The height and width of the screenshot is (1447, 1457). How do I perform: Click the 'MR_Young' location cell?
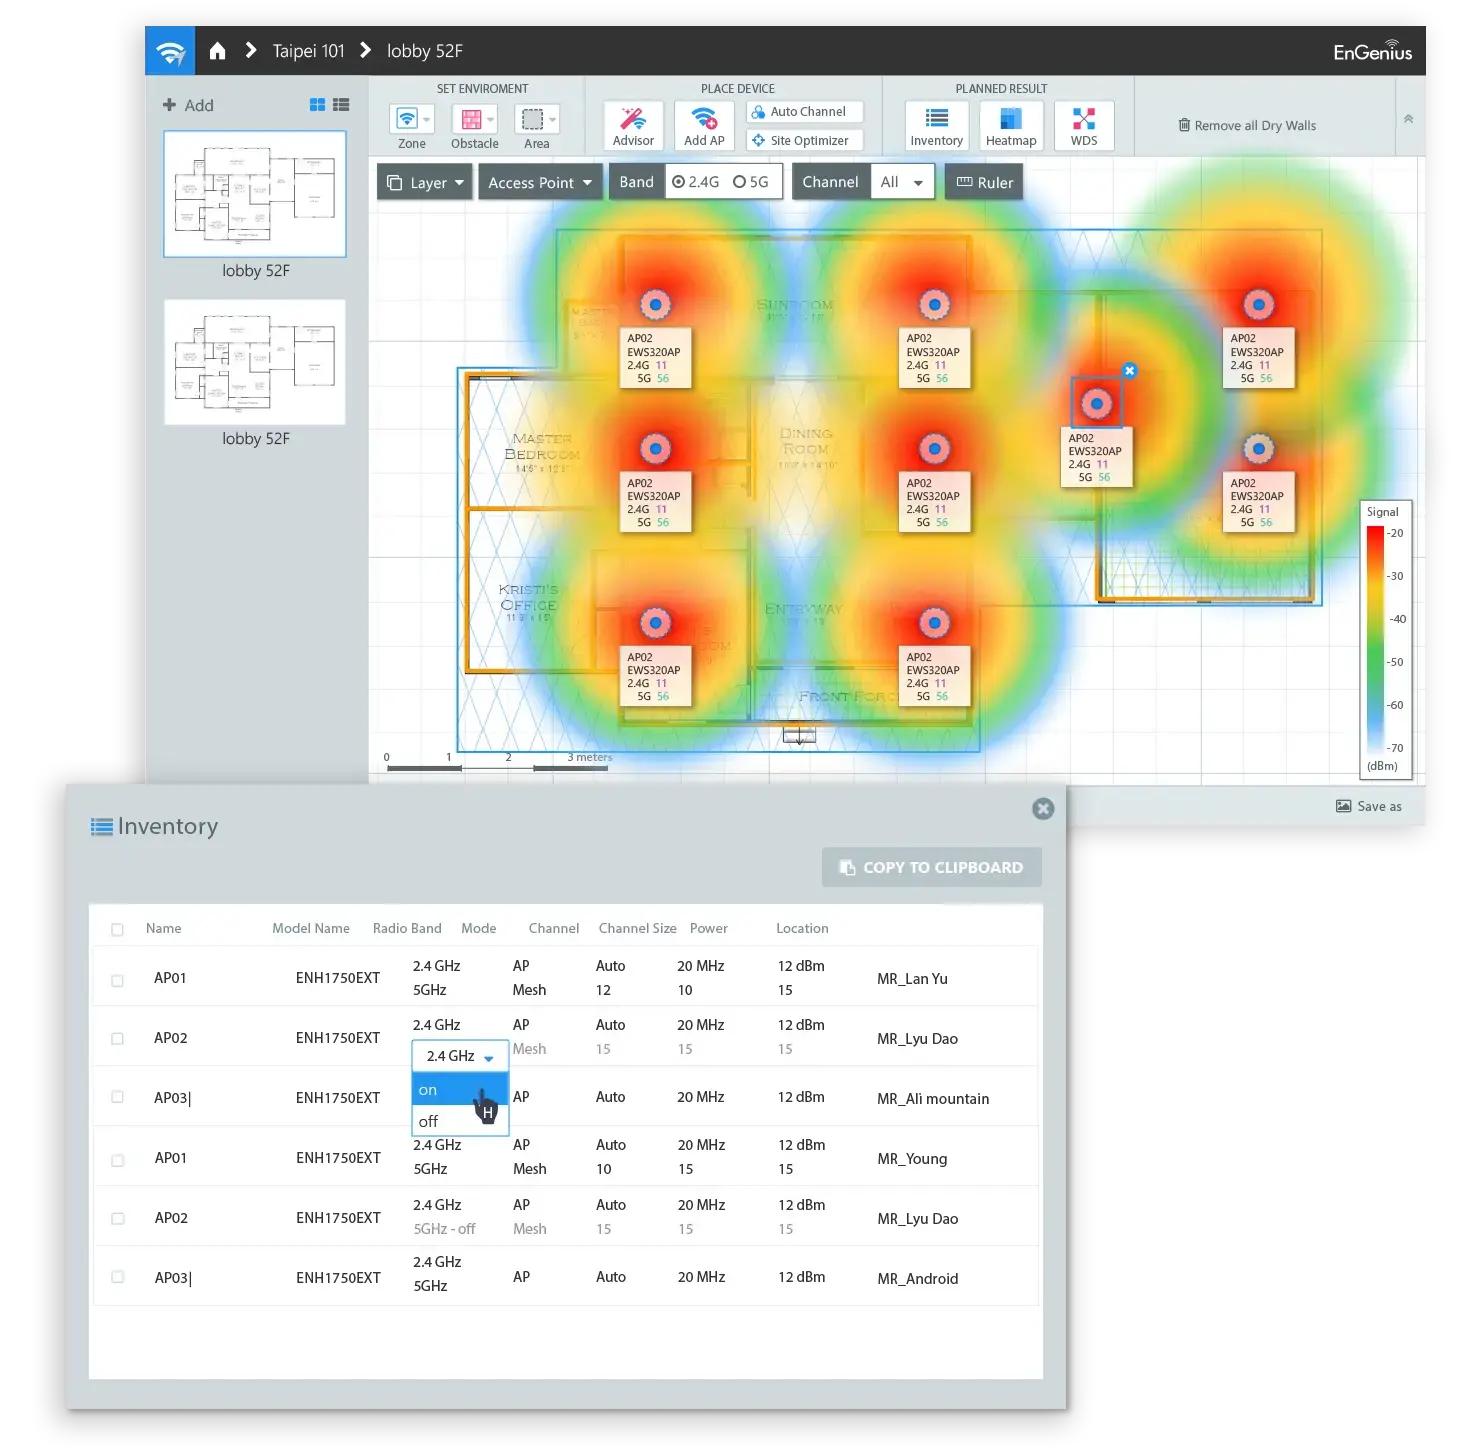(912, 1159)
